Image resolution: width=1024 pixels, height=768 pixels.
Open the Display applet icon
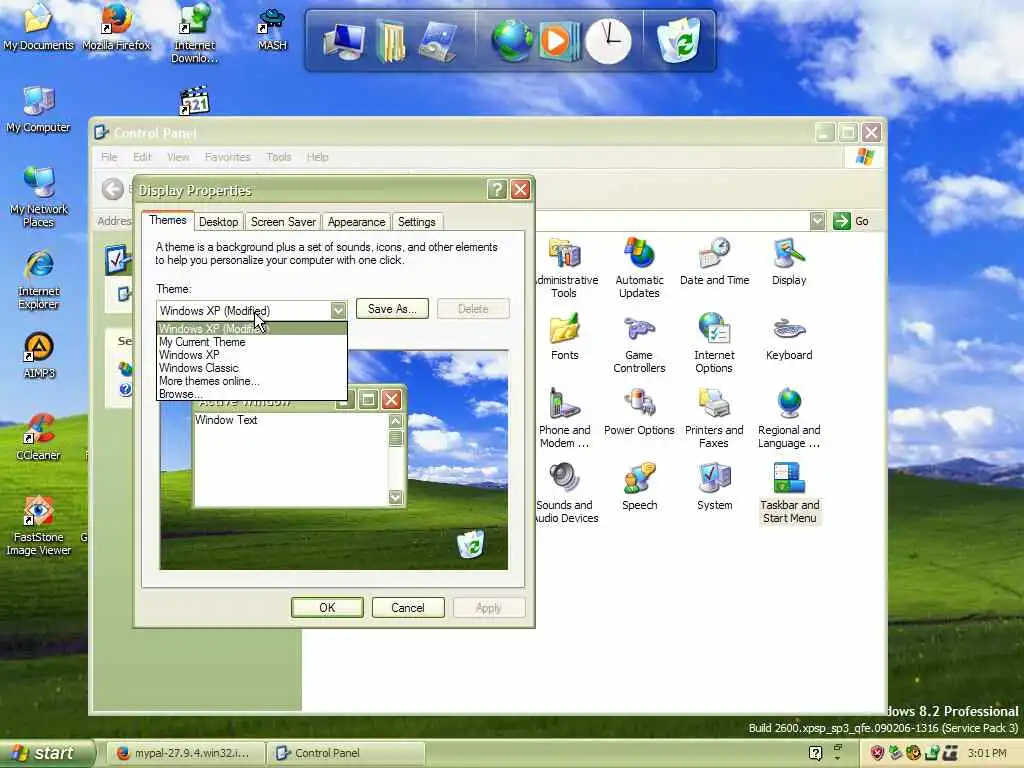(789, 262)
